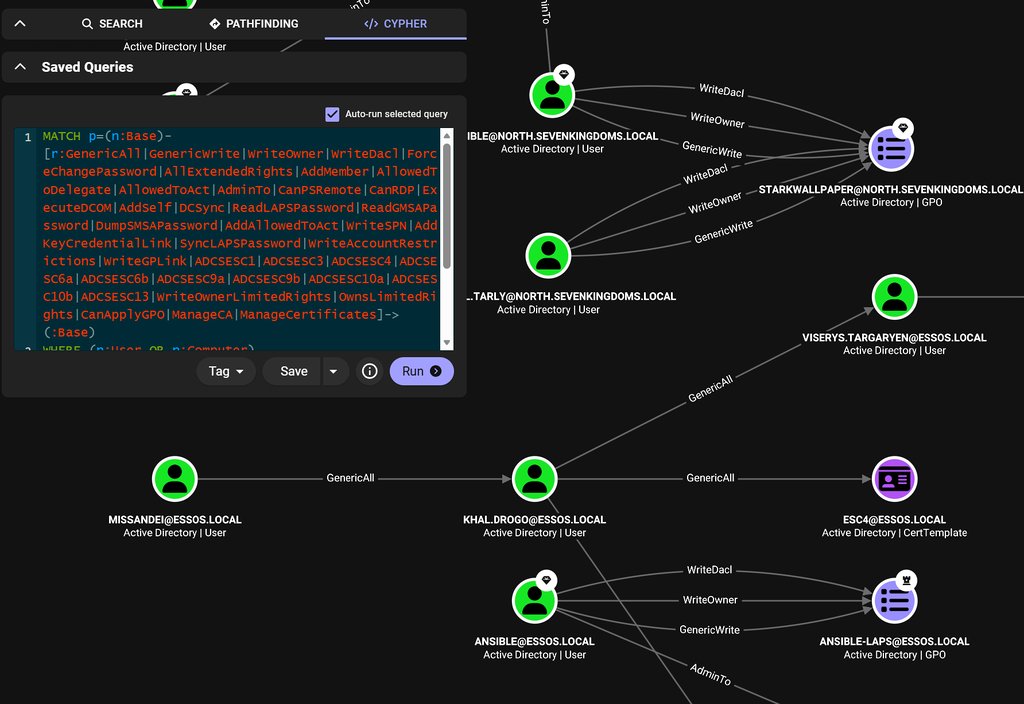Click the ESC4@ESSOS.LOCAL node label
This screenshot has height=704, width=1024.
(894, 520)
